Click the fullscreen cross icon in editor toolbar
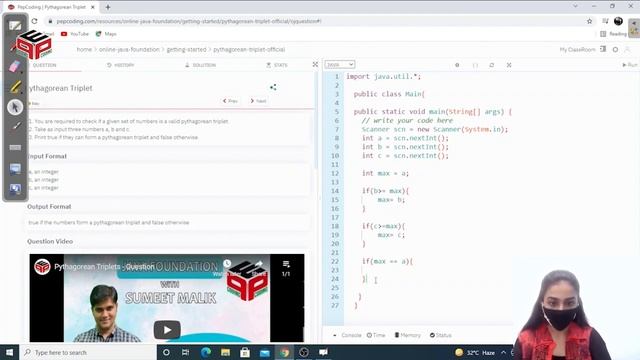Image resolution: width=640 pixels, height=360 pixels. point(509,65)
